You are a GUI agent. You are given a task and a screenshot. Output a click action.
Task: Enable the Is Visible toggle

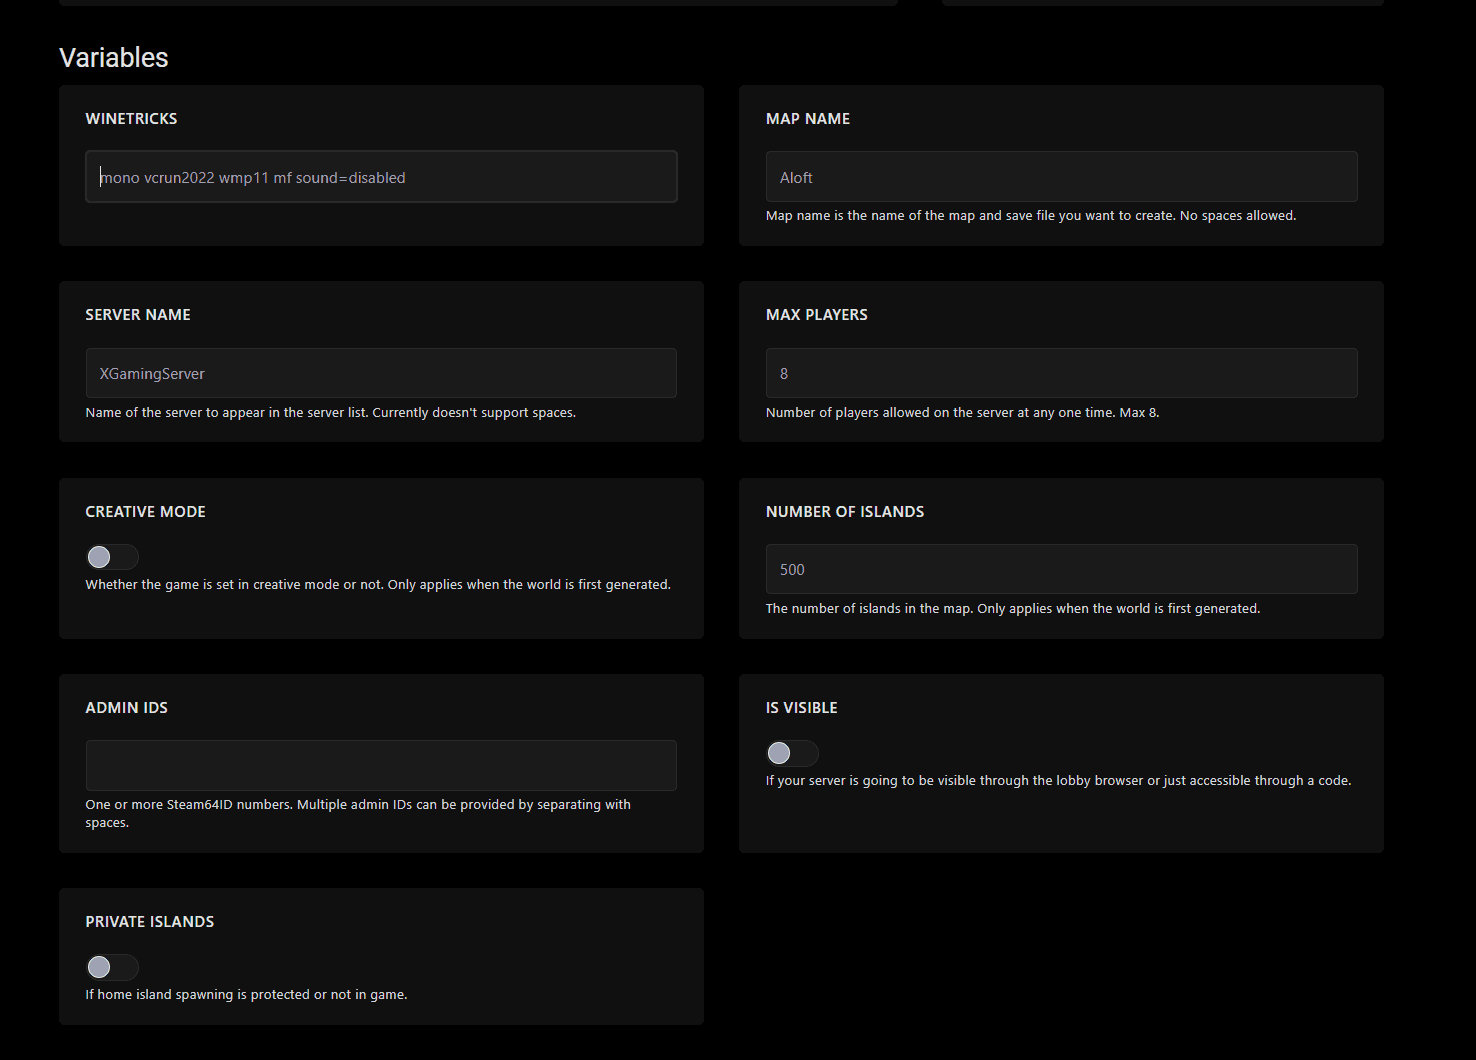pyautogui.click(x=792, y=753)
